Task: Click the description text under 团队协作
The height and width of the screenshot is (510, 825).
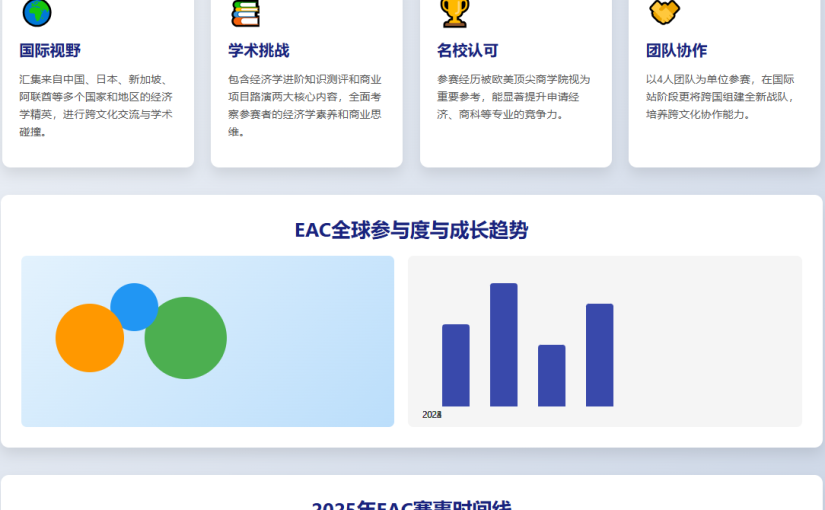Action: [x=720, y=97]
